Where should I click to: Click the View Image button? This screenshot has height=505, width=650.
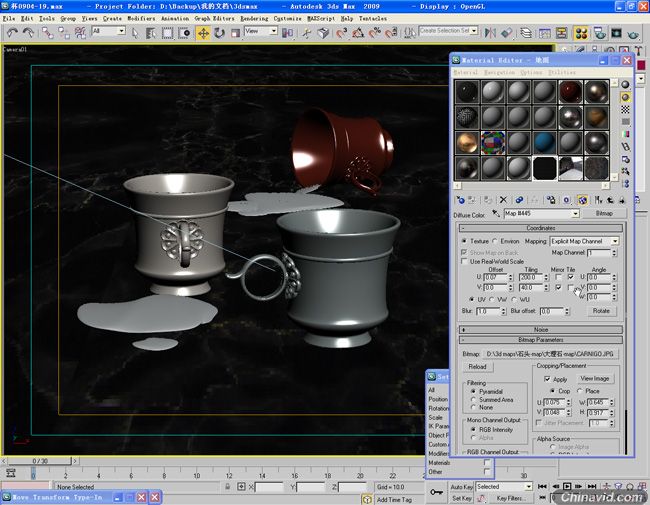[594, 379]
